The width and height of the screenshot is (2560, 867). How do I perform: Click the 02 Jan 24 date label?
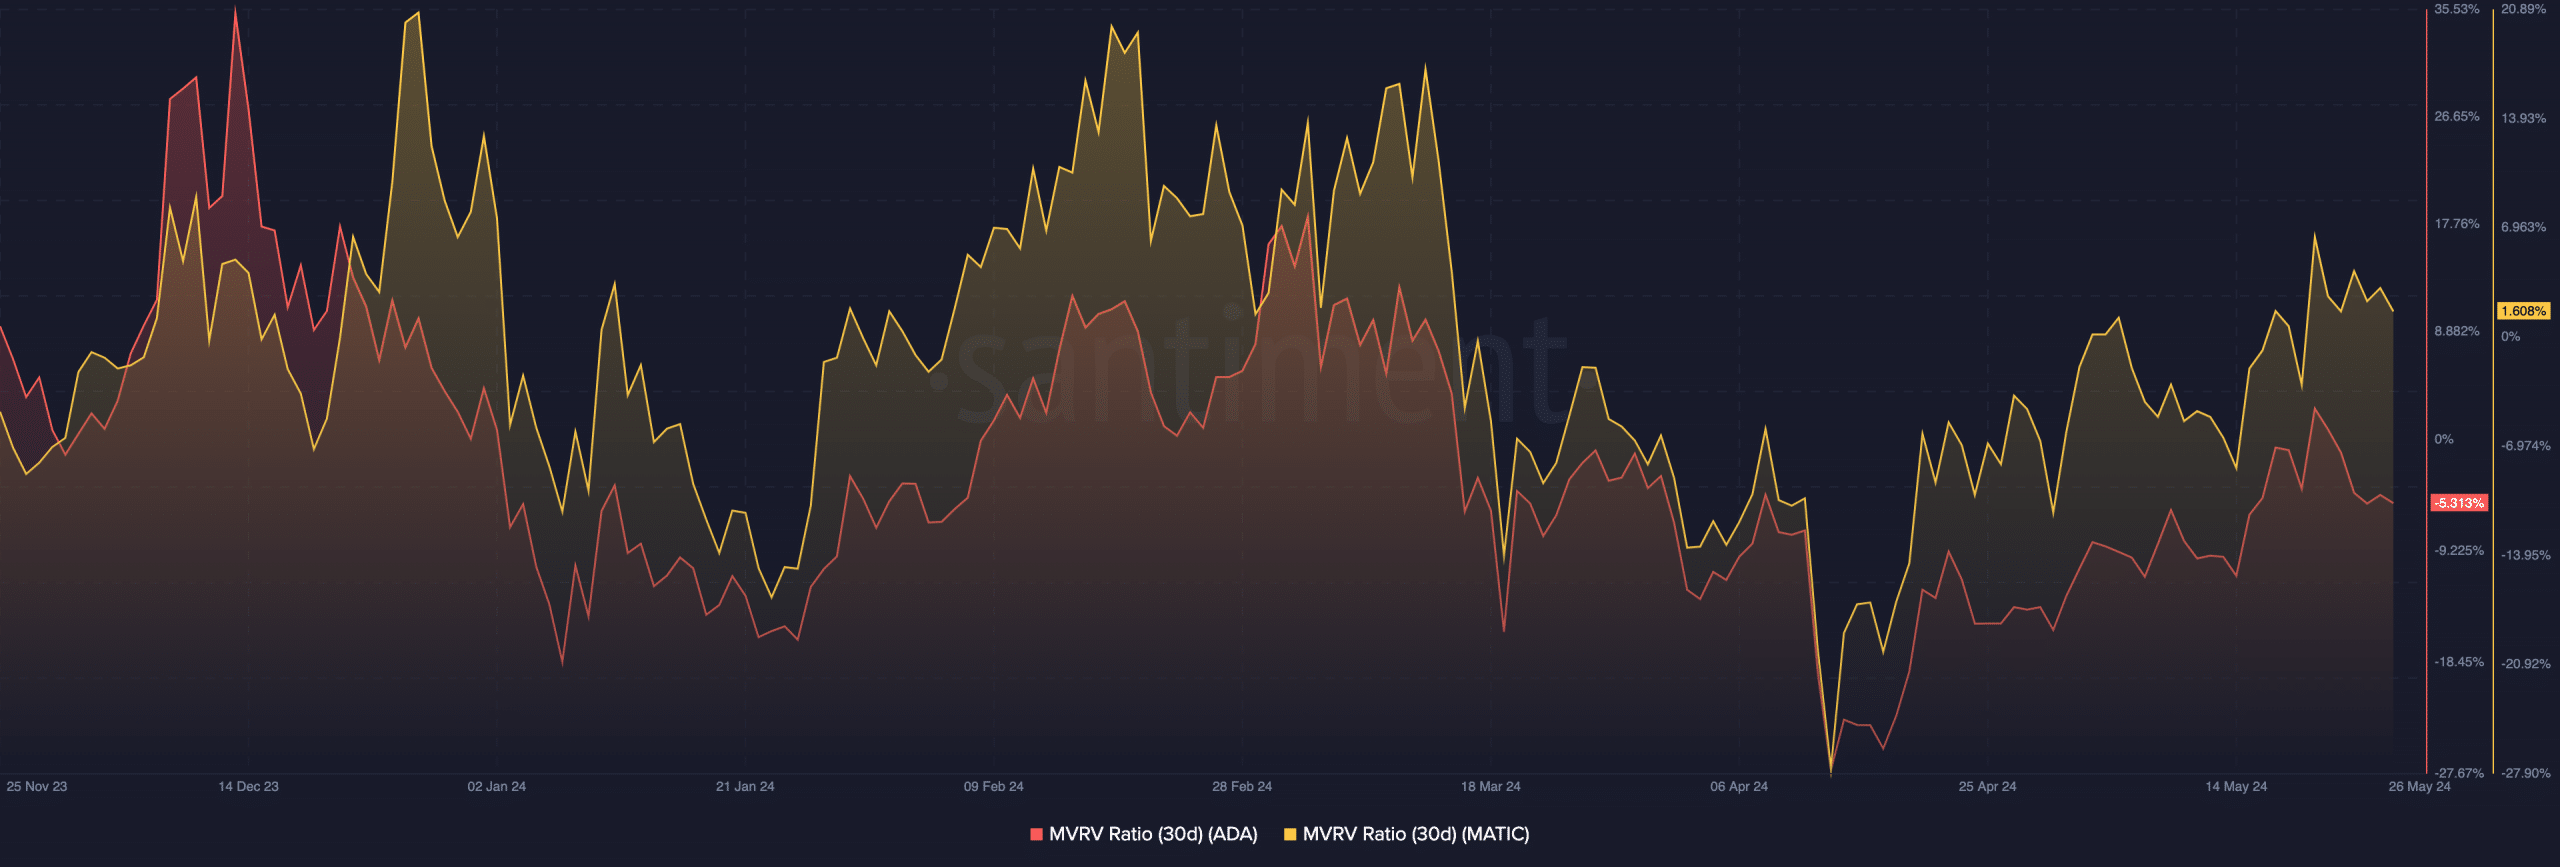point(497,786)
